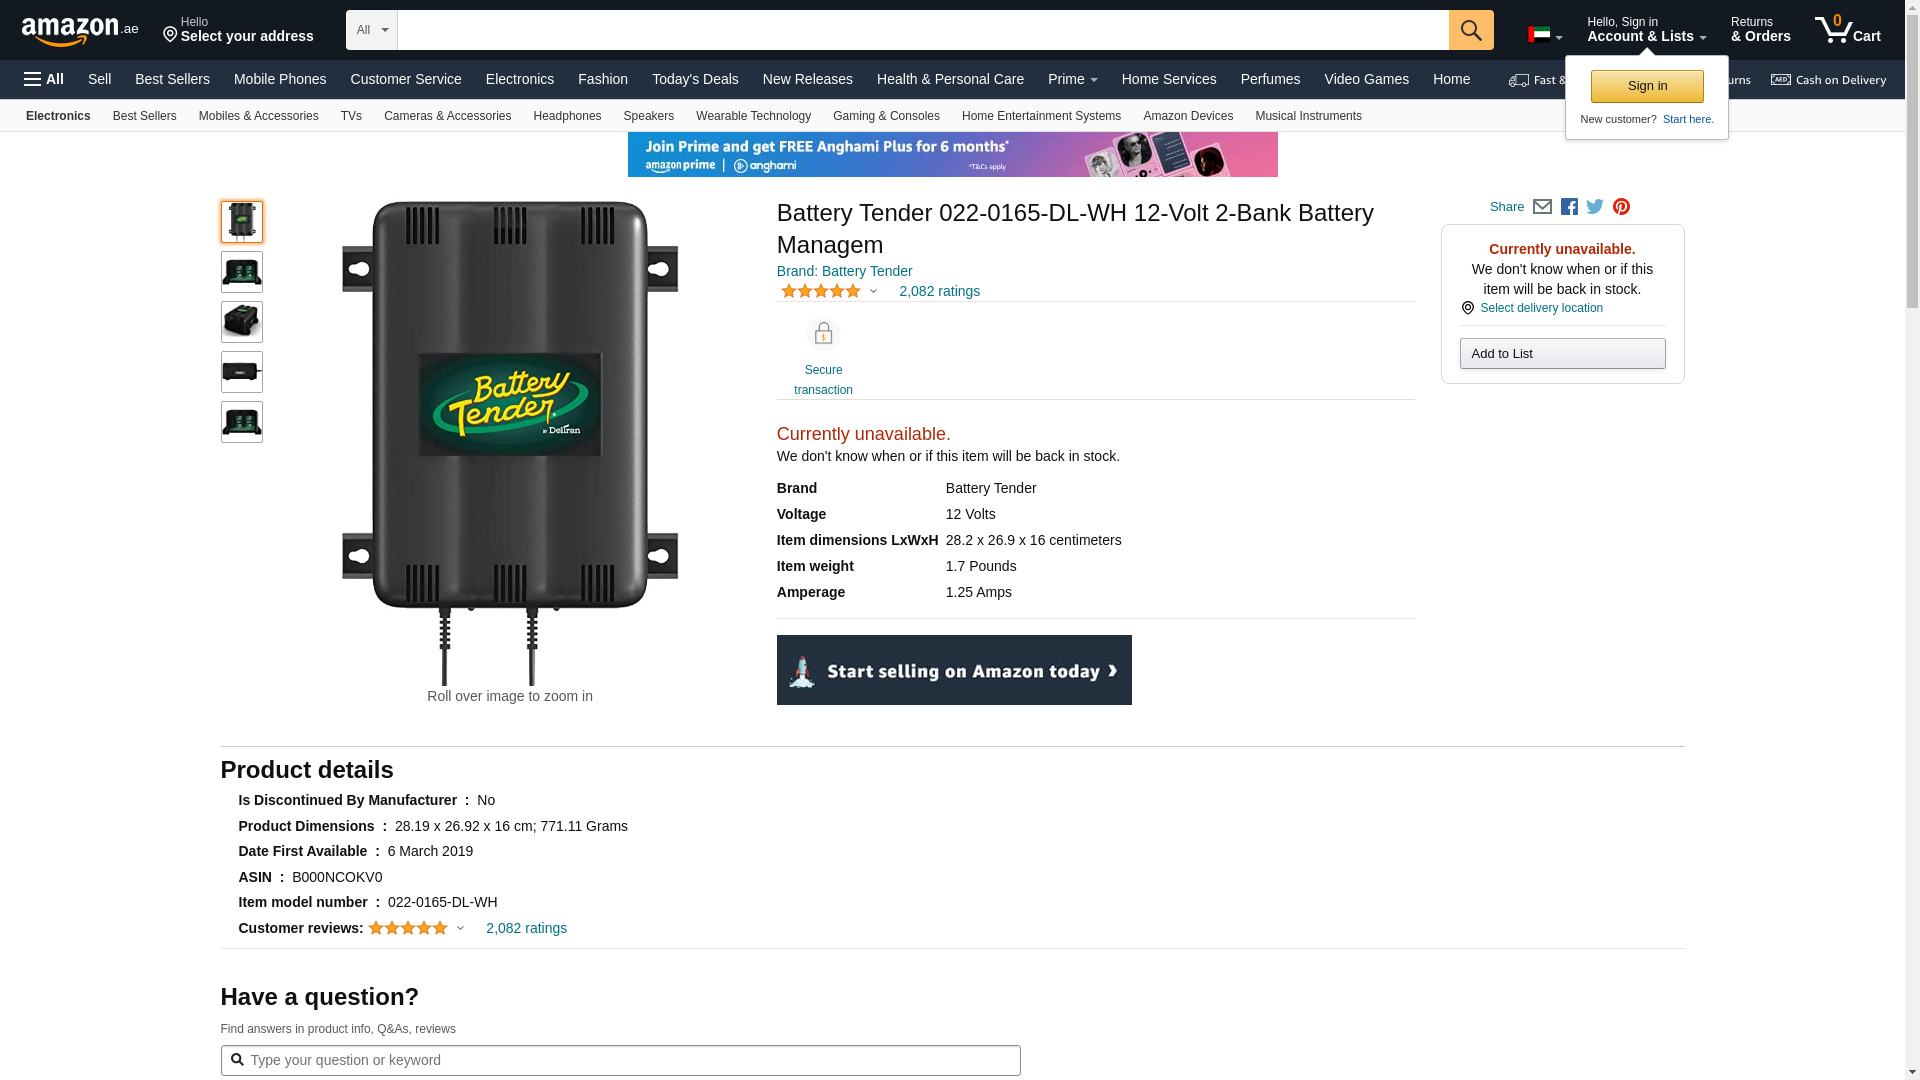
Task: Click the yellow Sign in button
Action: click(x=1647, y=86)
